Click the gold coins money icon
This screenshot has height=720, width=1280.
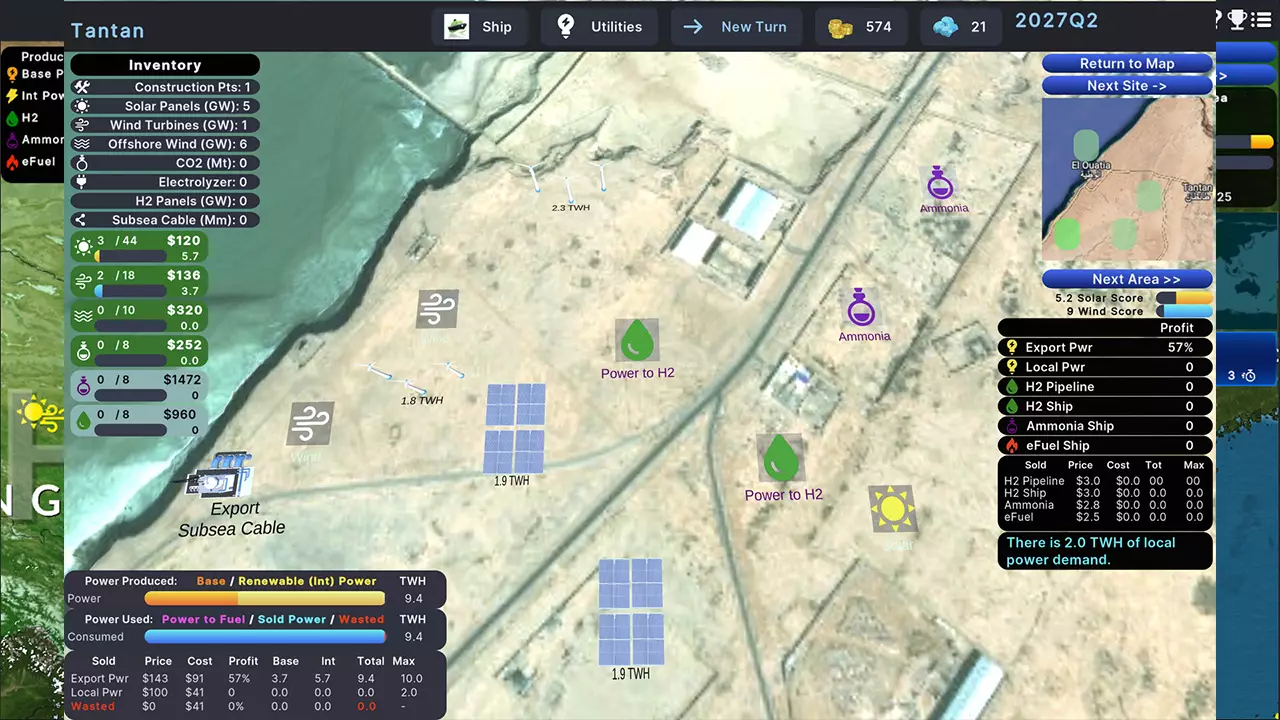(x=838, y=27)
